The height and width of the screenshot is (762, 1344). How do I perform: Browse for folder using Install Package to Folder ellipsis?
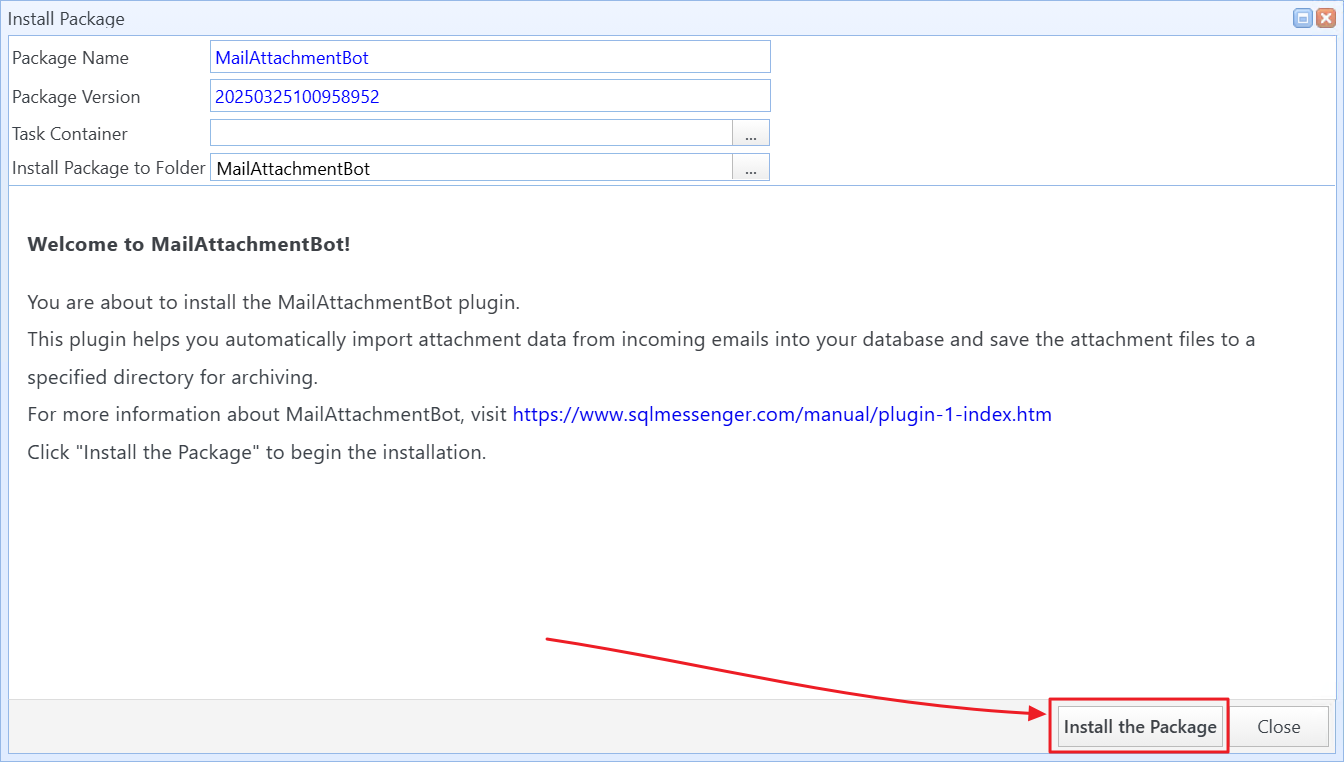point(751,169)
